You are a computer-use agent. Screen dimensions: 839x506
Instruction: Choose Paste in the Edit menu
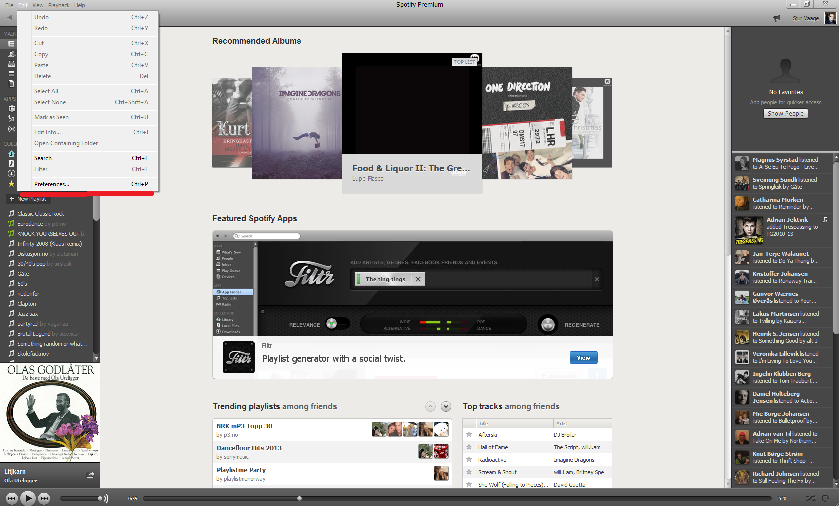88,65
